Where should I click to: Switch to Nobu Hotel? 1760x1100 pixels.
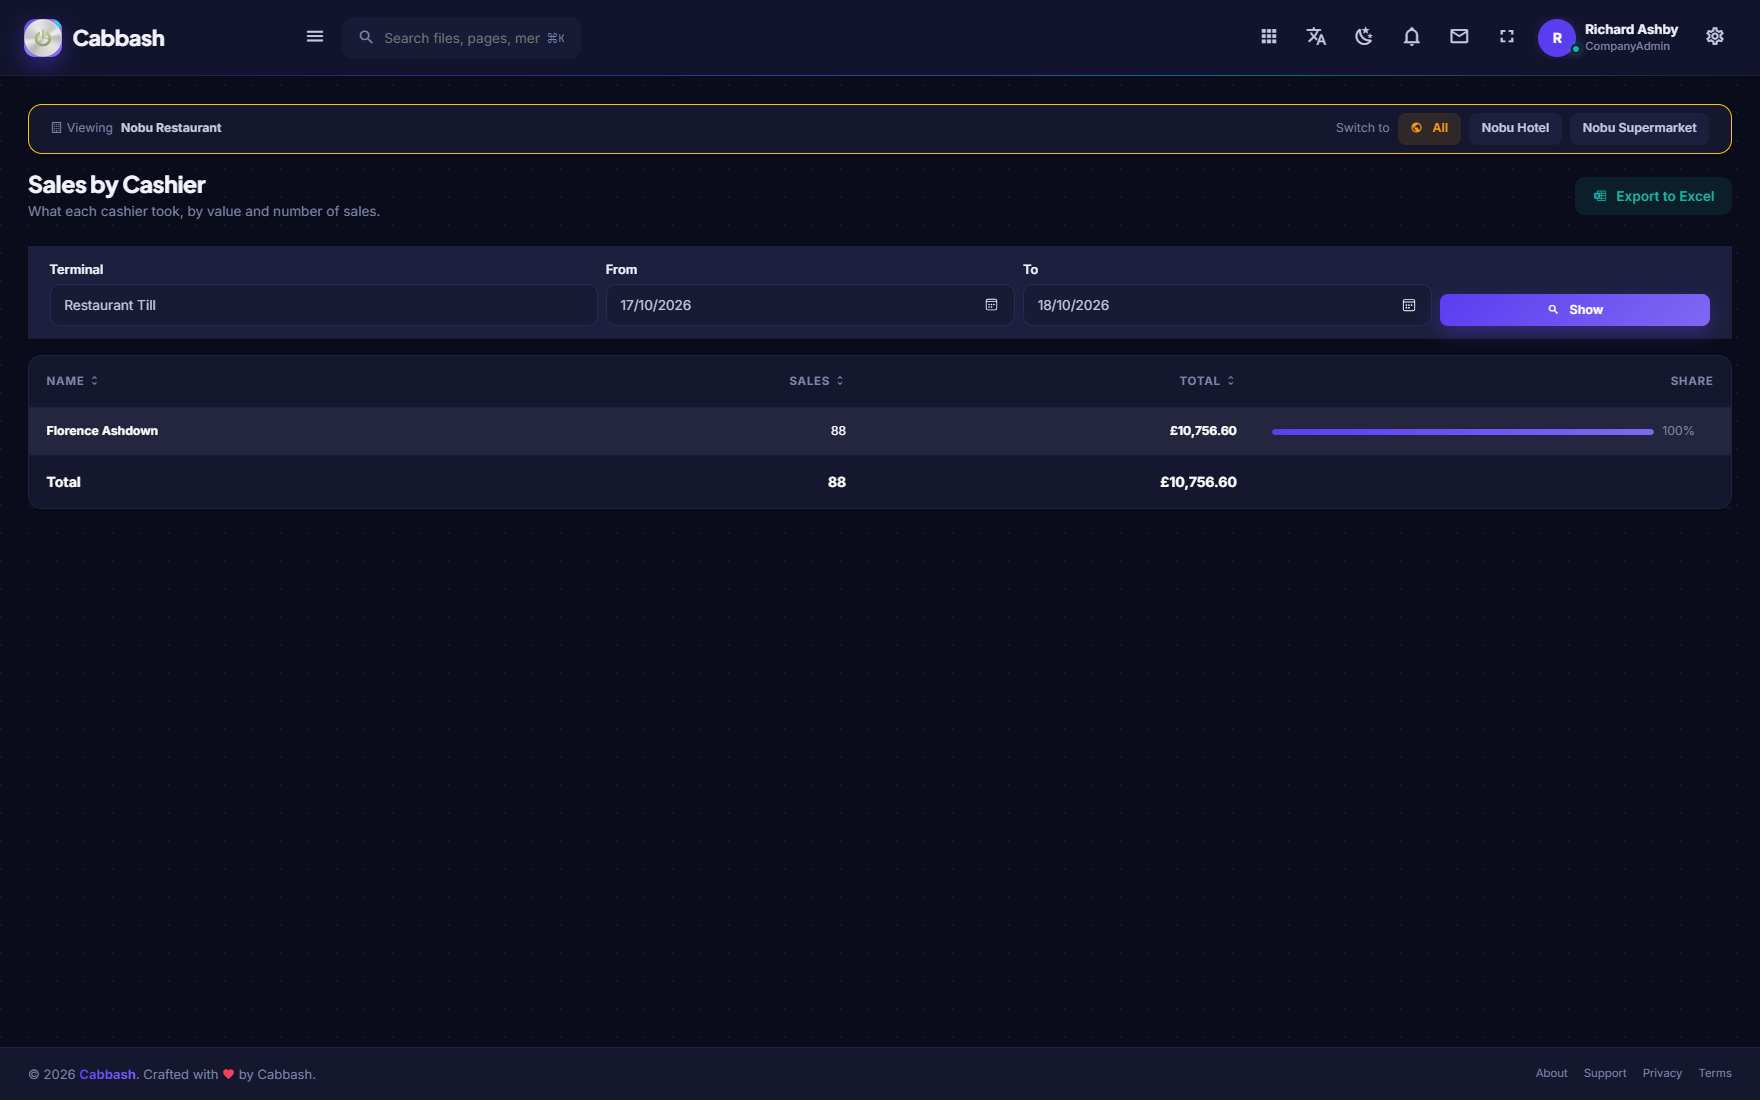[x=1515, y=128]
